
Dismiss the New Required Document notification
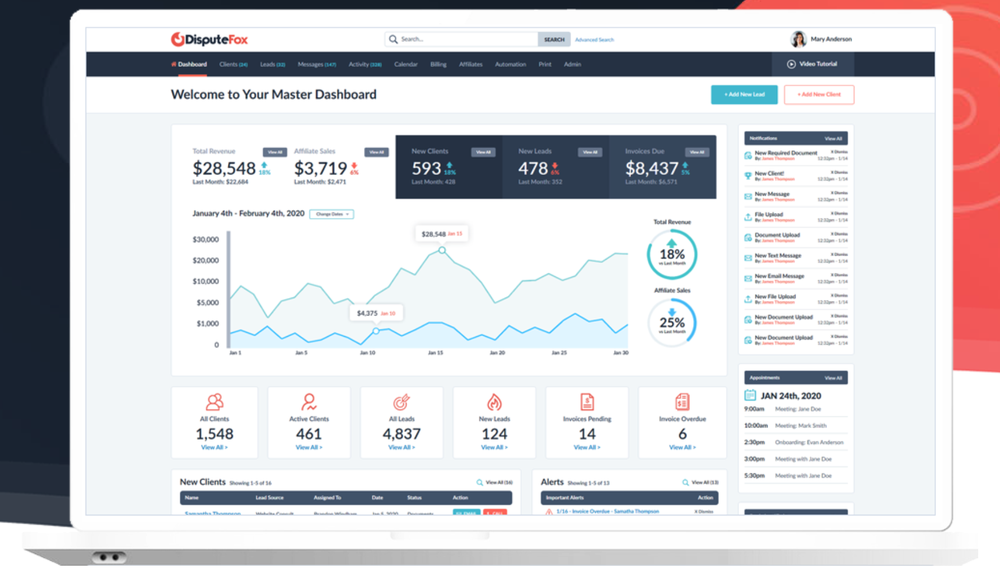pyautogui.click(x=839, y=152)
